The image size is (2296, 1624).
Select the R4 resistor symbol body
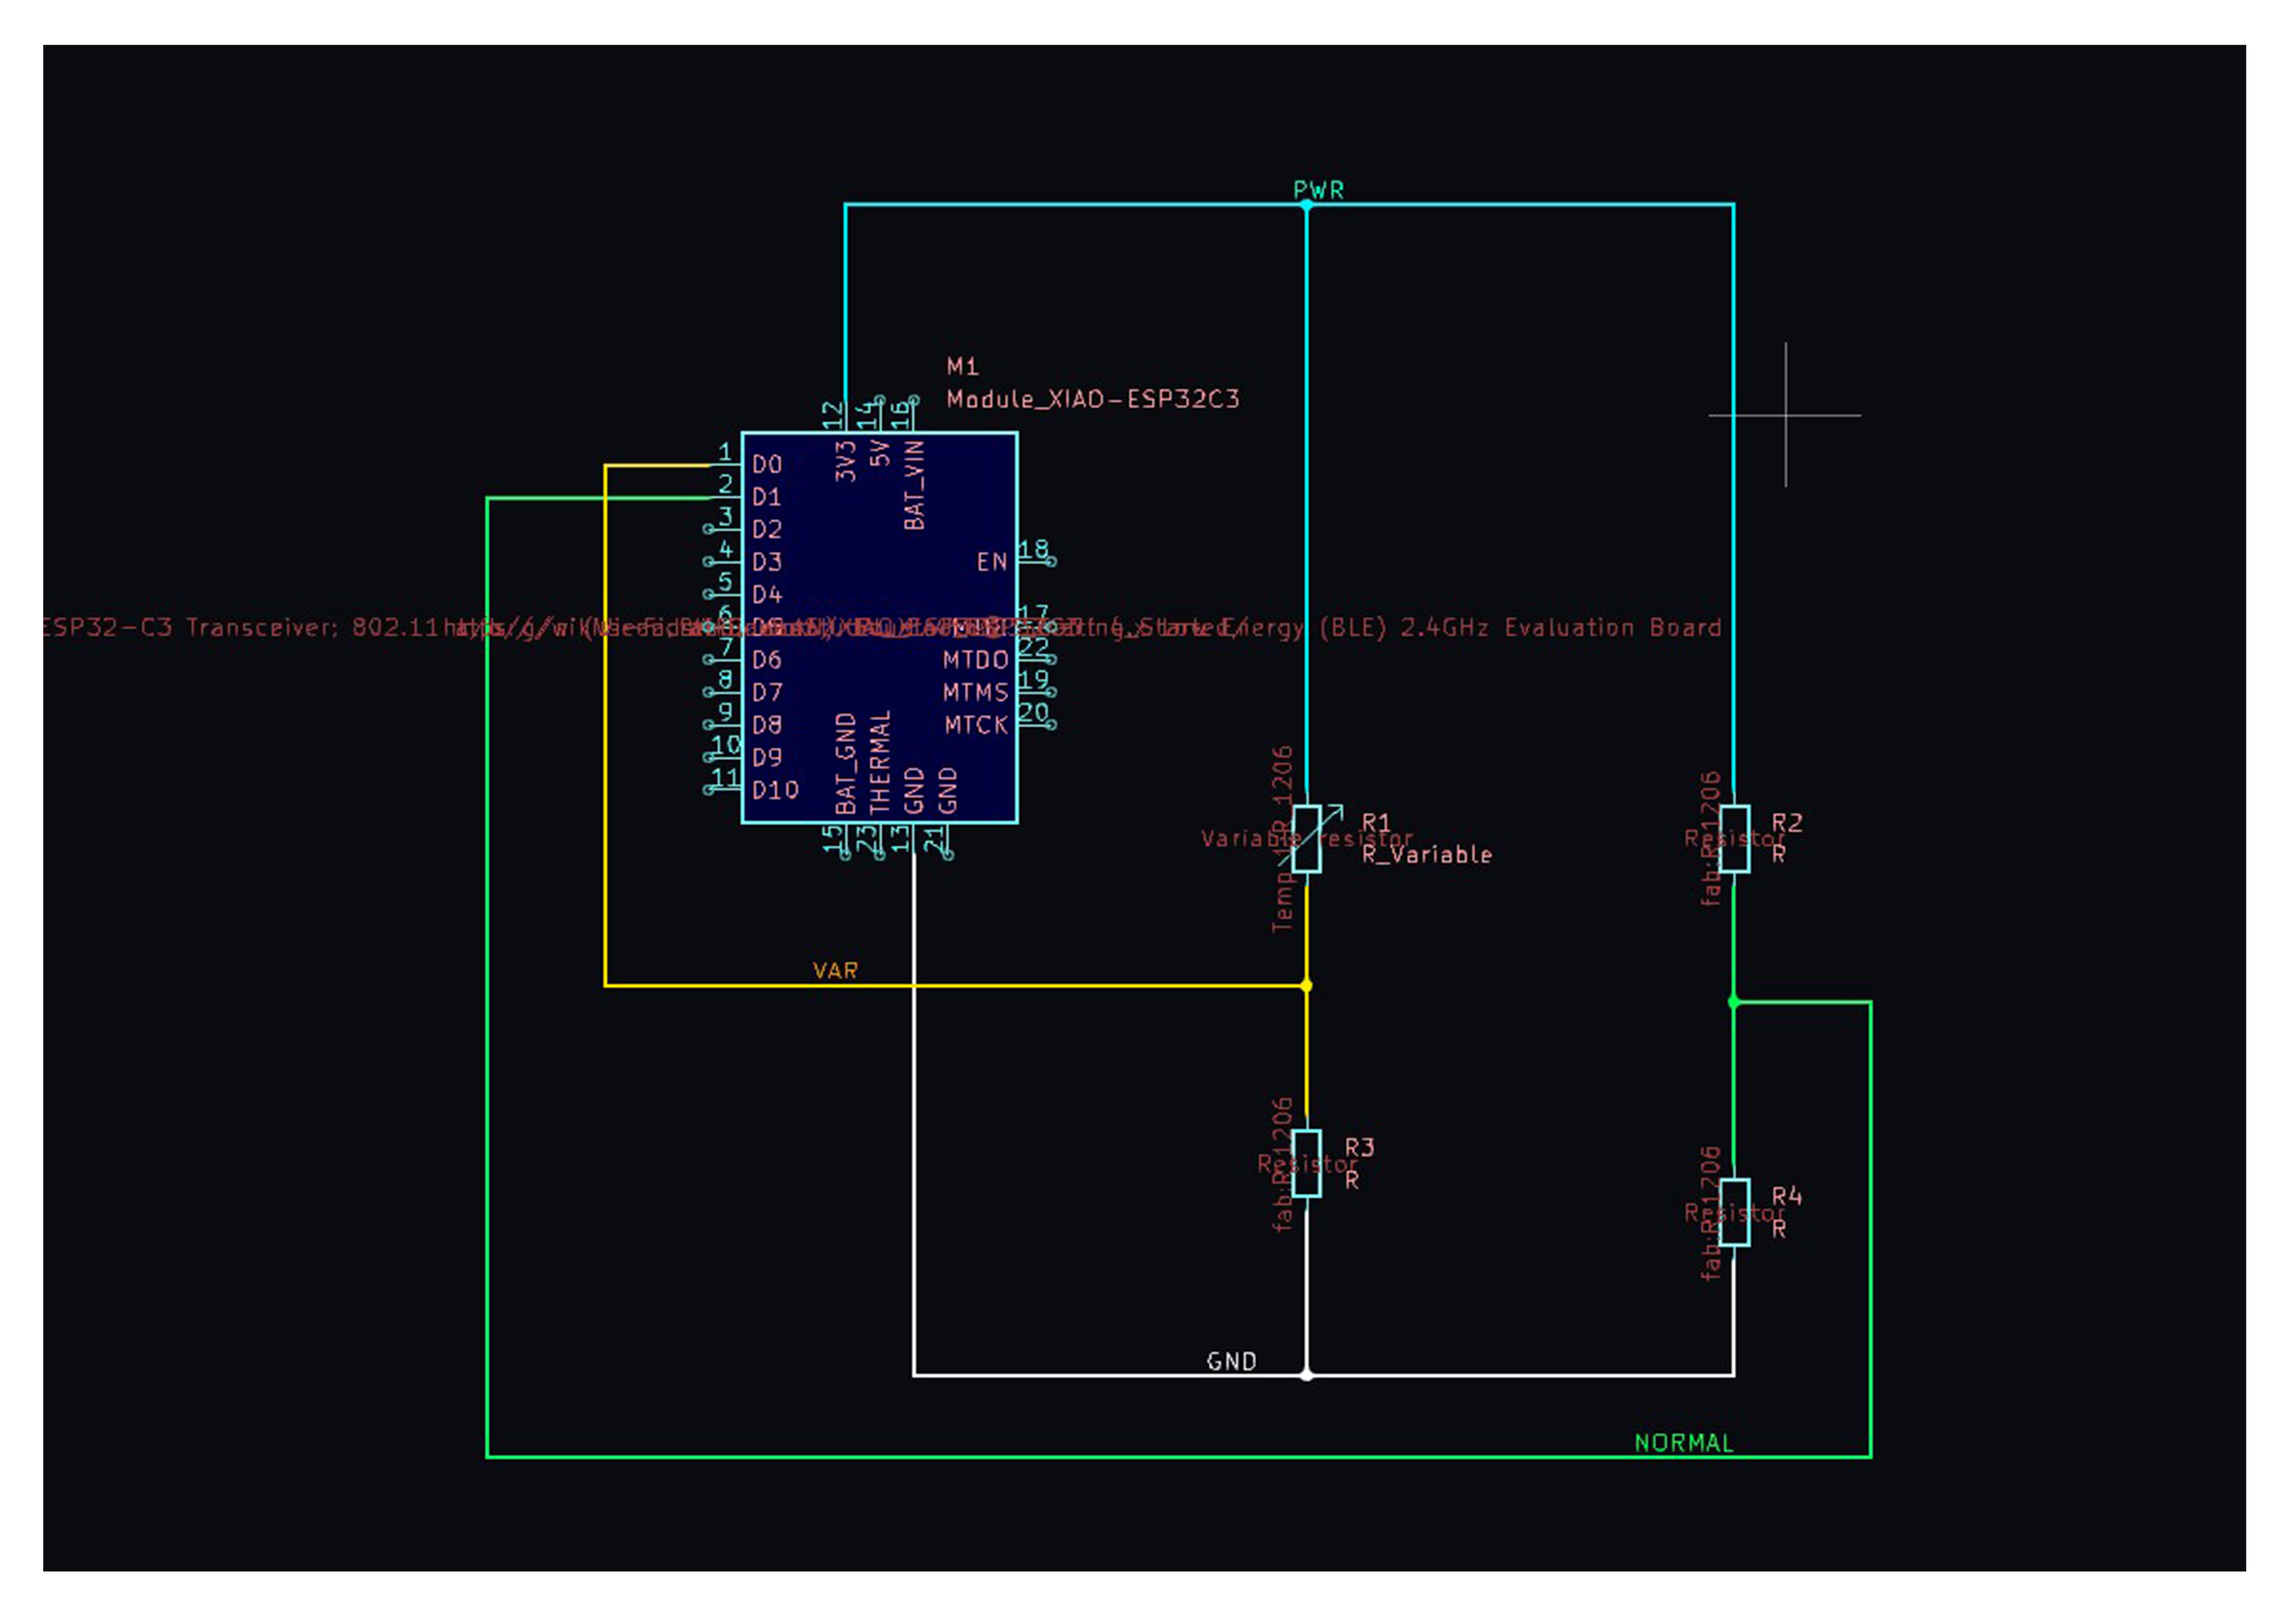coord(1735,1212)
